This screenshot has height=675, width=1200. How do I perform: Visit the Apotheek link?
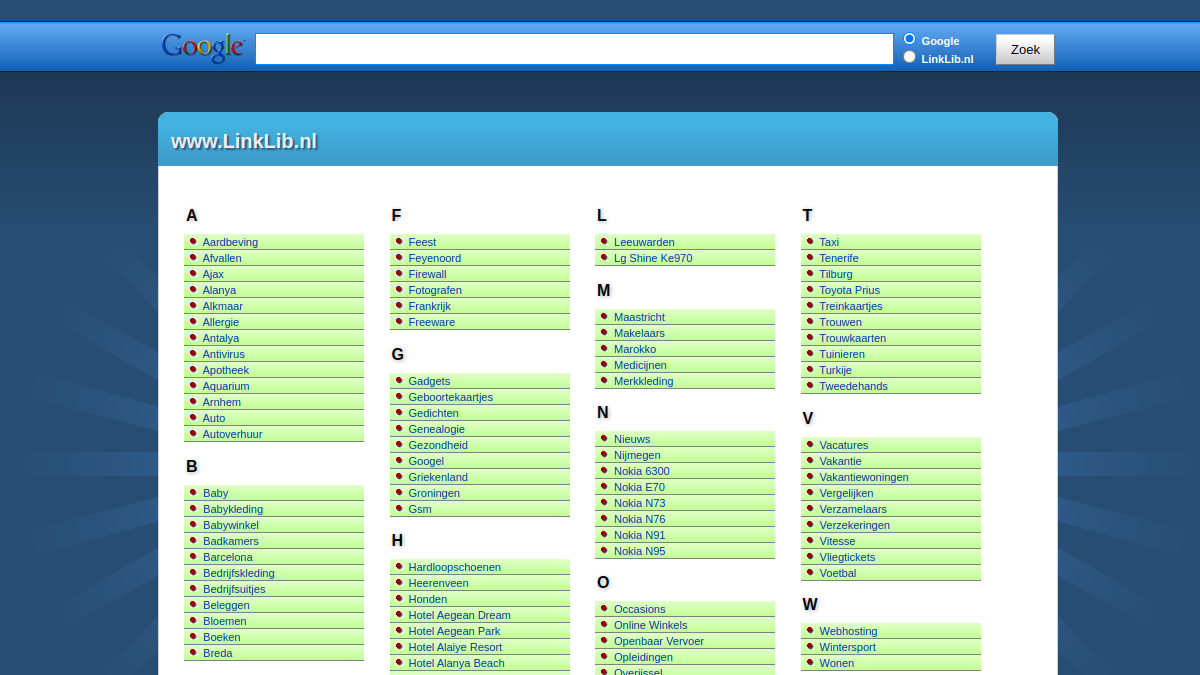pyautogui.click(x=226, y=370)
